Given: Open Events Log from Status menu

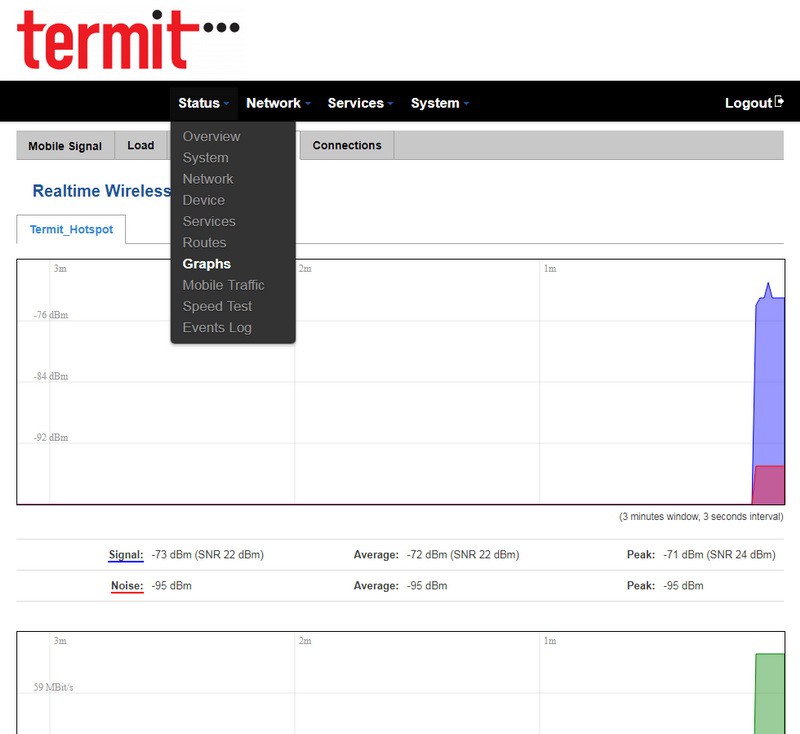Looking at the screenshot, I should (x=217, y=328).
